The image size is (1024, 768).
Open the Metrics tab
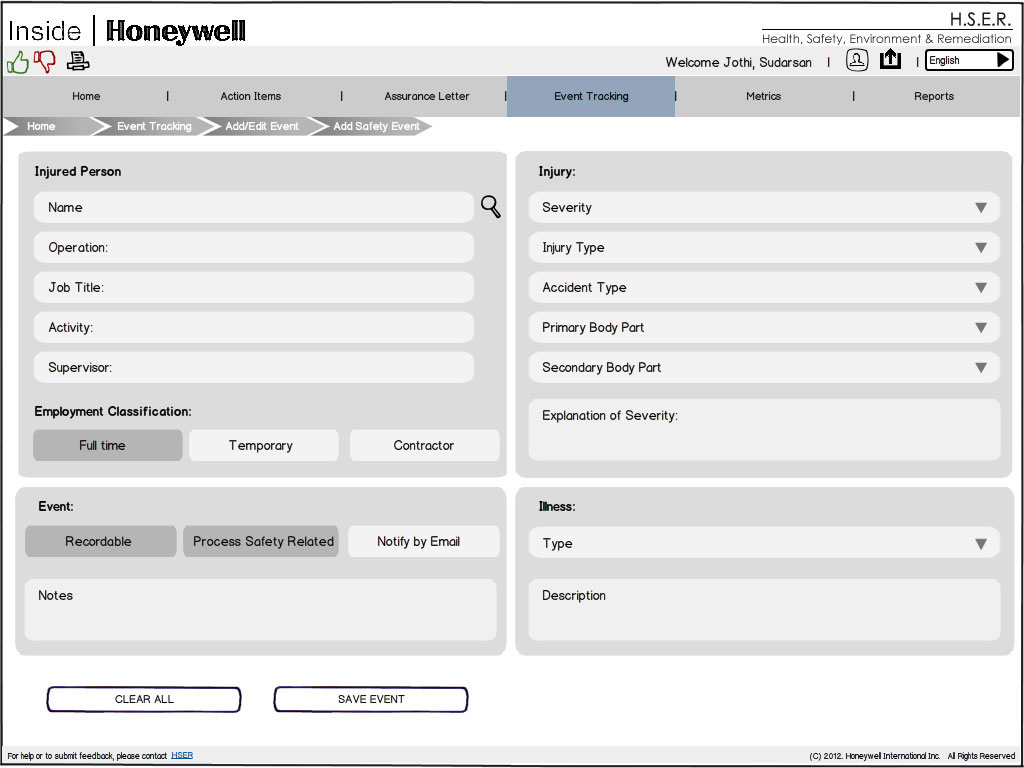(763, 97)
